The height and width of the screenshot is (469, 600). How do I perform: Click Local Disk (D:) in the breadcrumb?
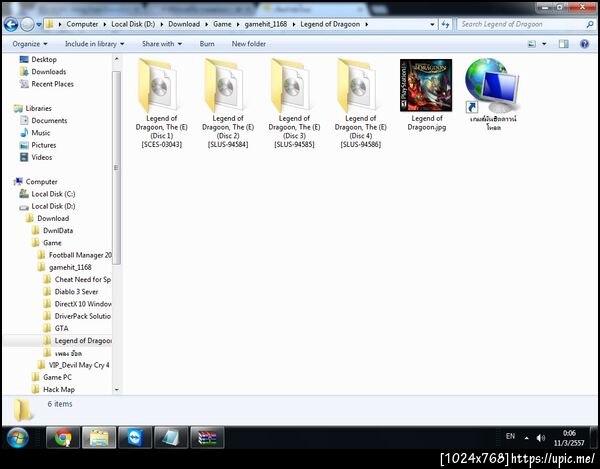pos(133,24)
